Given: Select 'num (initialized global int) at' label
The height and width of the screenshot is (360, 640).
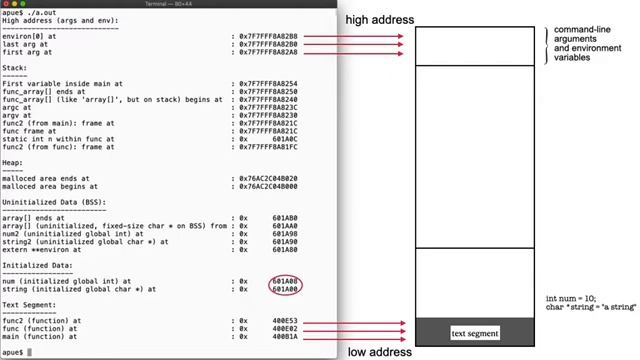Looking at the screenshot, I should (67, 281).
